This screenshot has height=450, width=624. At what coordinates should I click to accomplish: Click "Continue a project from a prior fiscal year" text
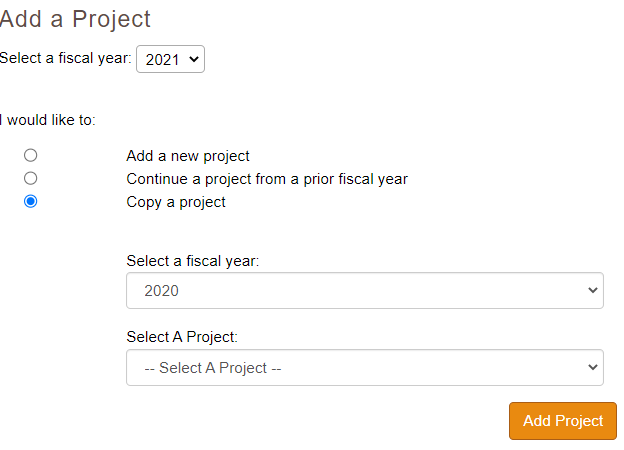267,179
